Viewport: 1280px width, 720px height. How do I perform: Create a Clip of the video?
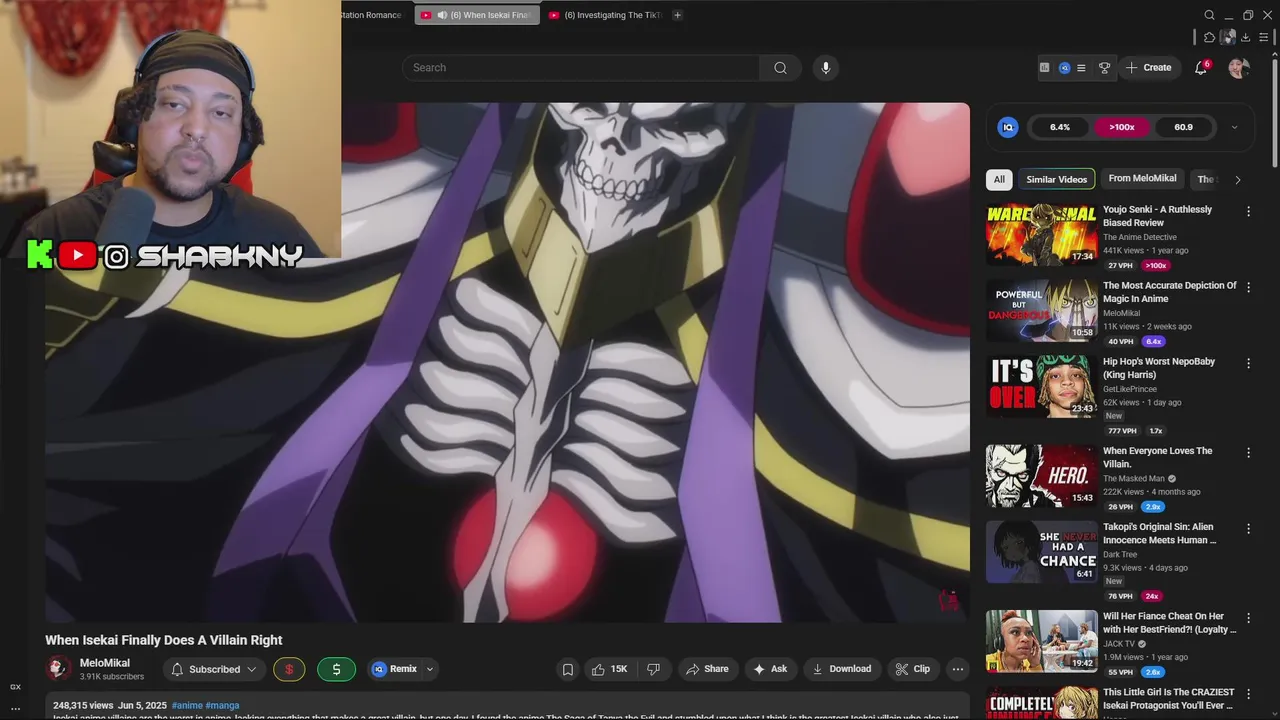click(x=912, y=669)
